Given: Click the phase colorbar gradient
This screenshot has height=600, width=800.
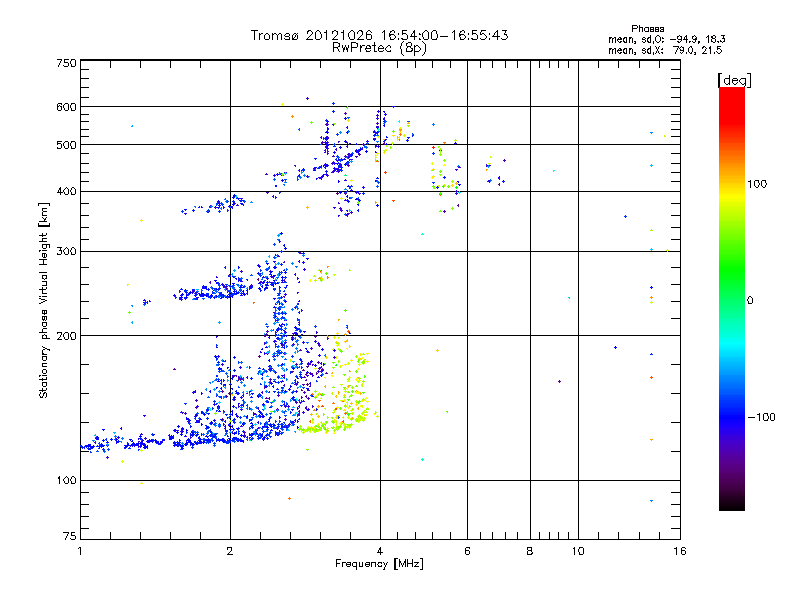Looking at the screenshot, I should coord(732,298).
